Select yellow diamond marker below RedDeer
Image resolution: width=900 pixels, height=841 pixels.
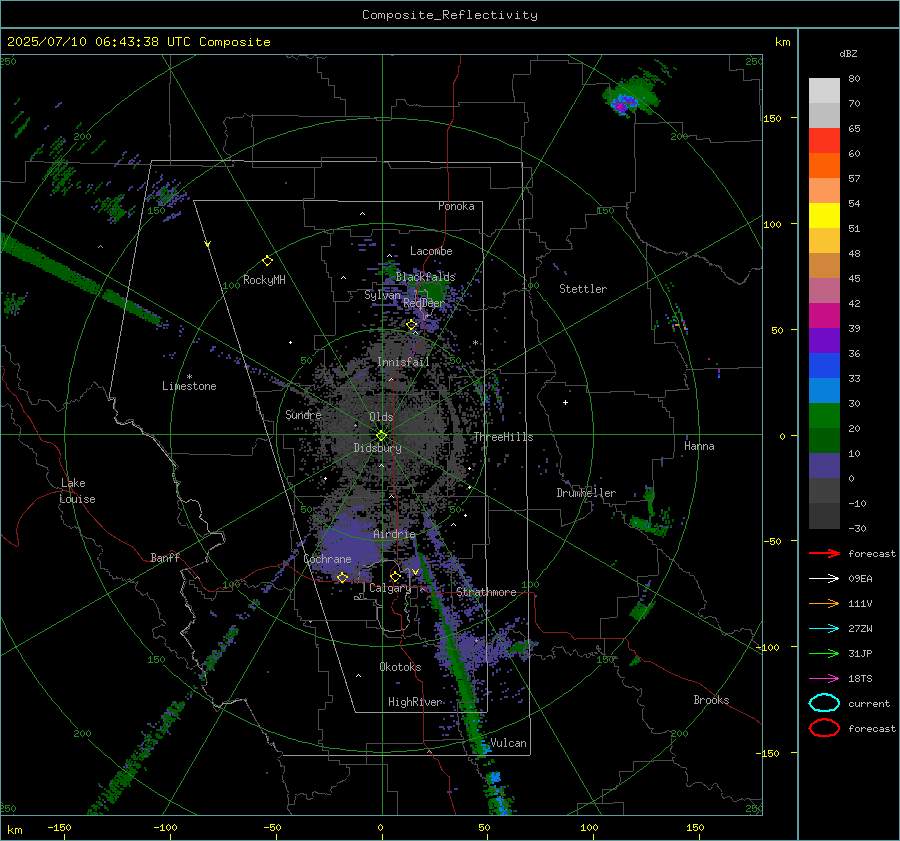click(411, 325)
